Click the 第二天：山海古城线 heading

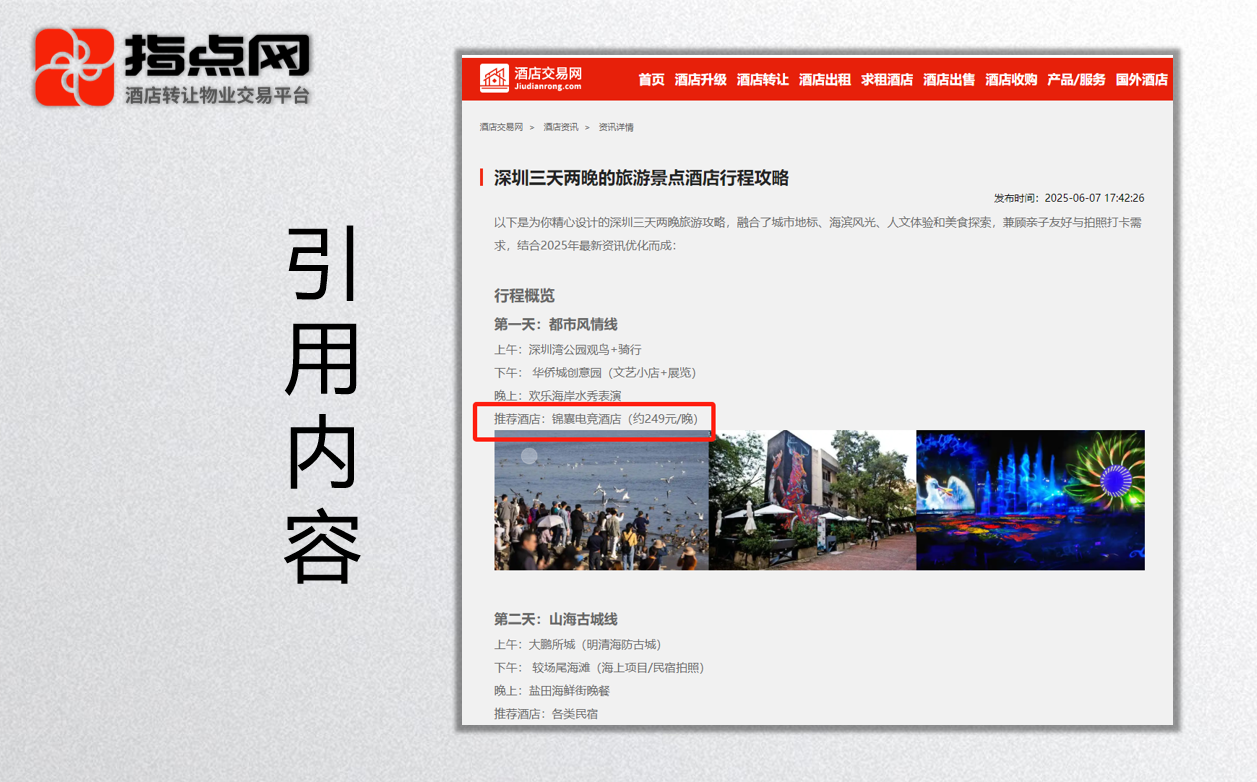click(x=556, y=620)
